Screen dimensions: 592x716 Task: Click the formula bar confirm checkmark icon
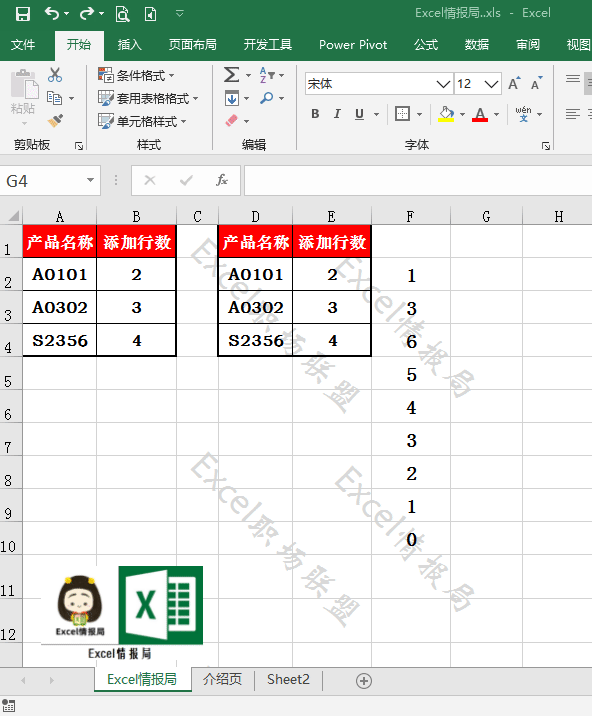[186, 180]
